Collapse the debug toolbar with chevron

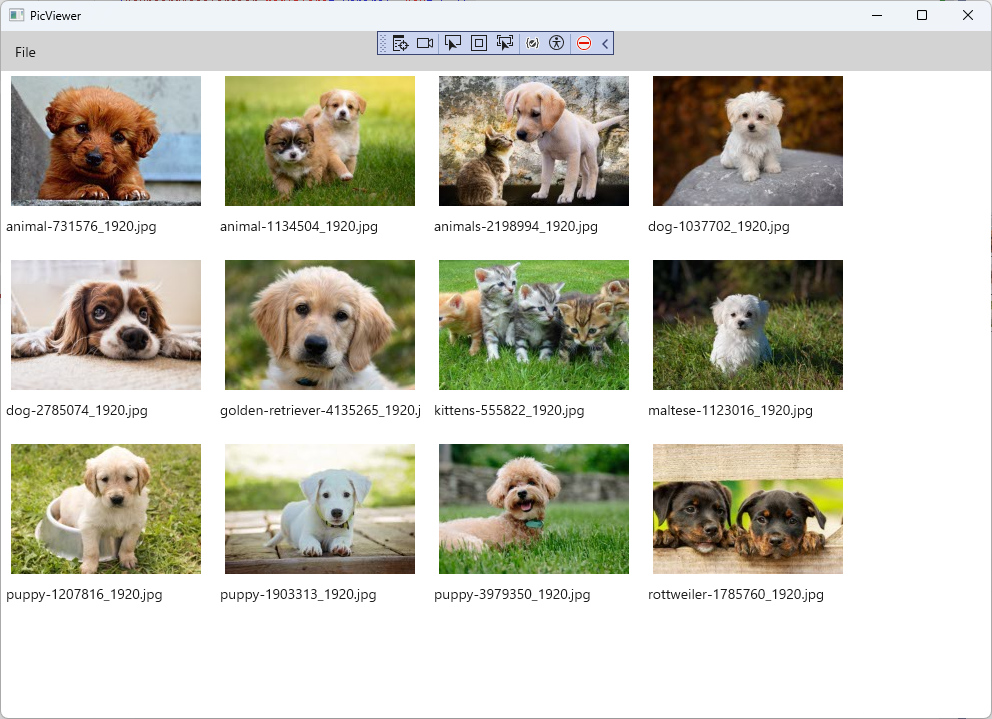[x=605, y=43]
